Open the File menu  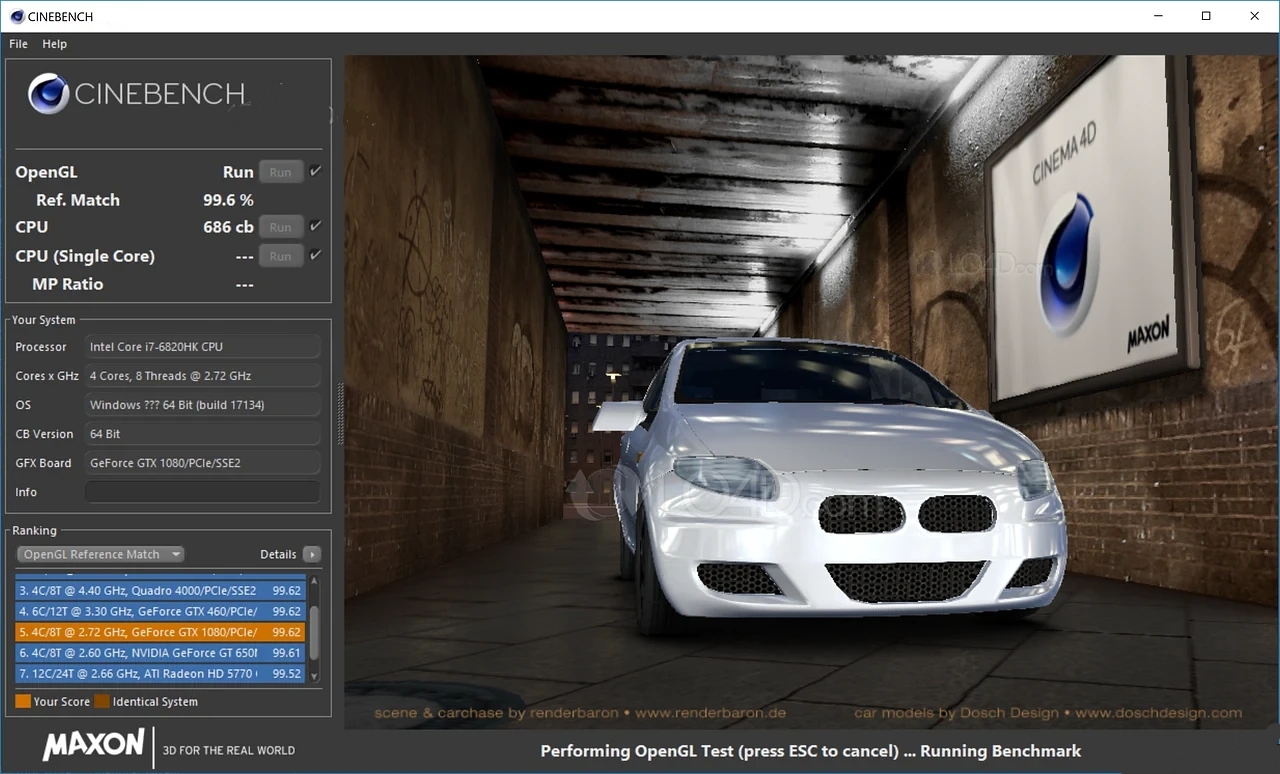(17, 44)
